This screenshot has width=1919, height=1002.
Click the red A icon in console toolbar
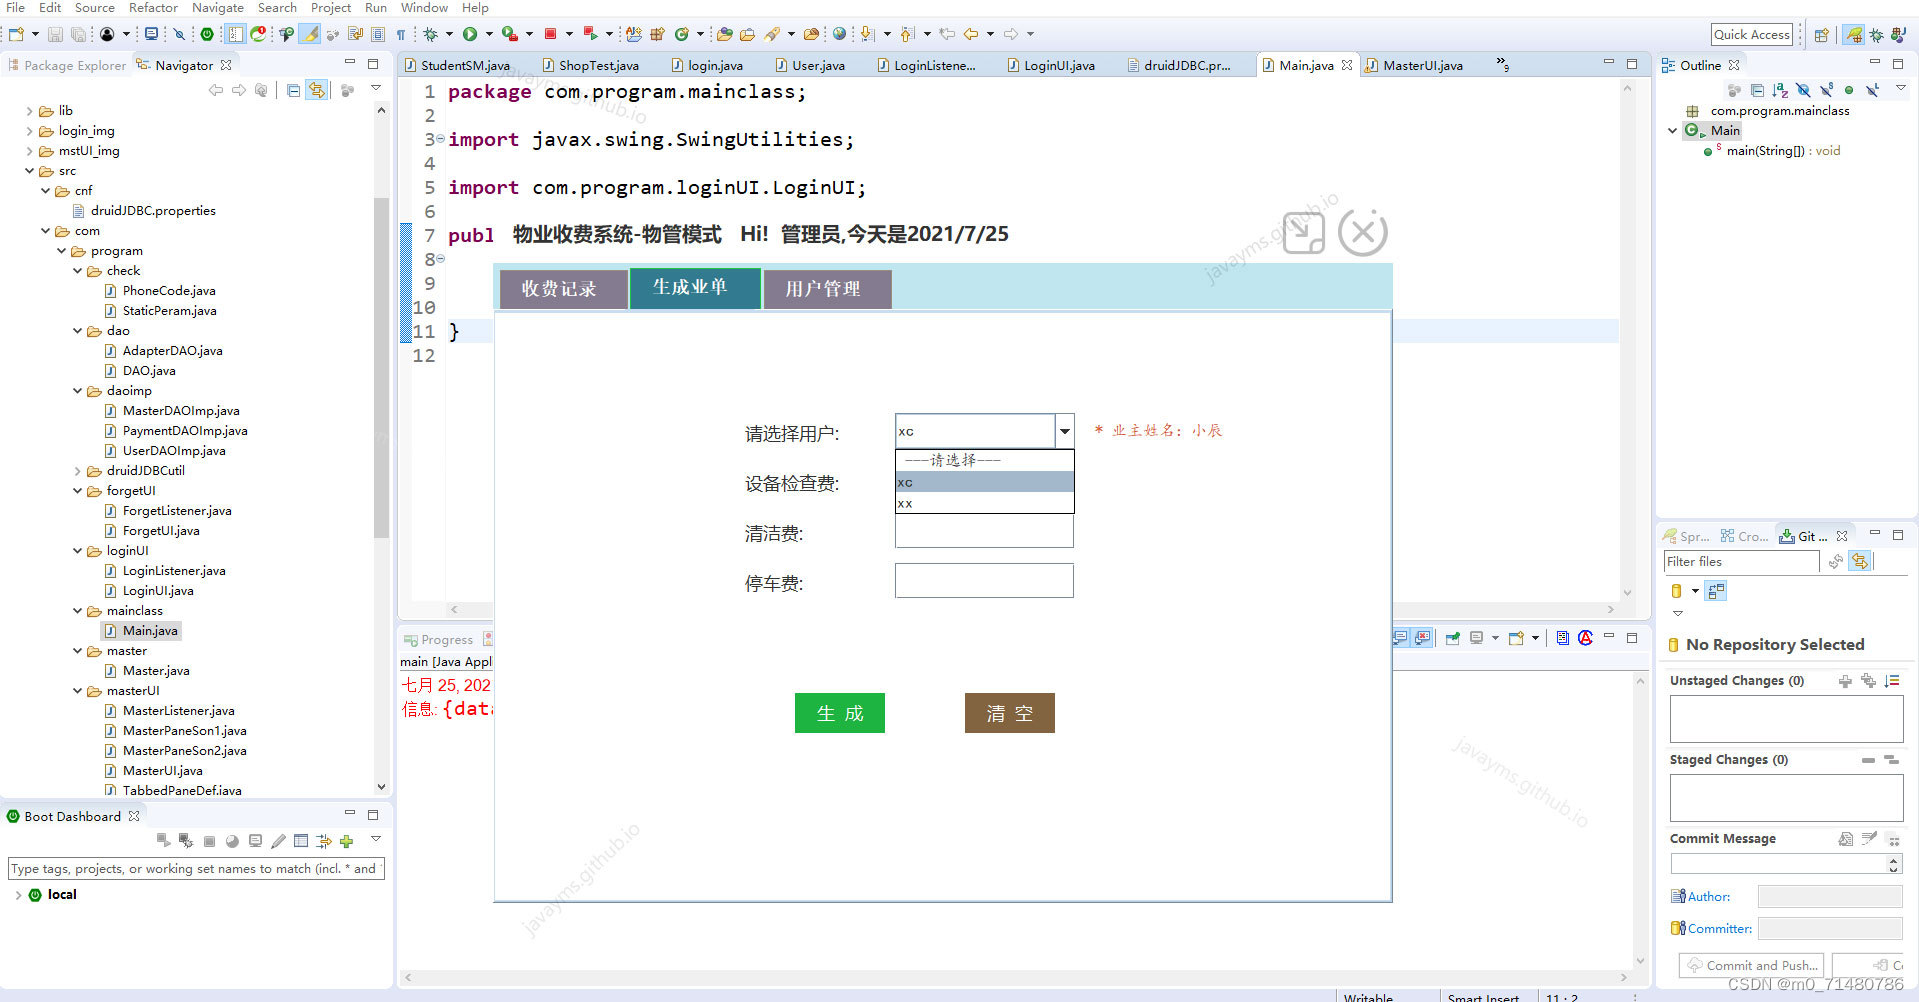(1586, 638)
